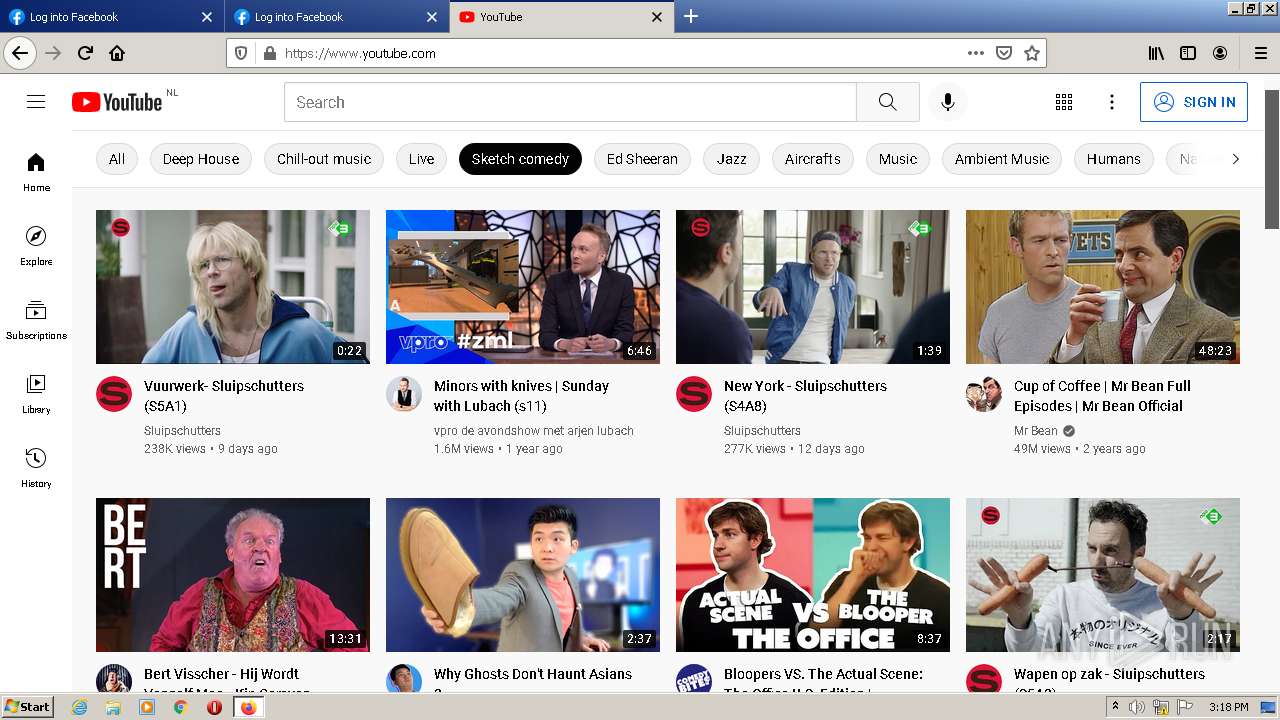1280x720 pixels.
Task: Open Why Ghosts Don't Haunt Asians thumbnail
Action: coord(523,575)
